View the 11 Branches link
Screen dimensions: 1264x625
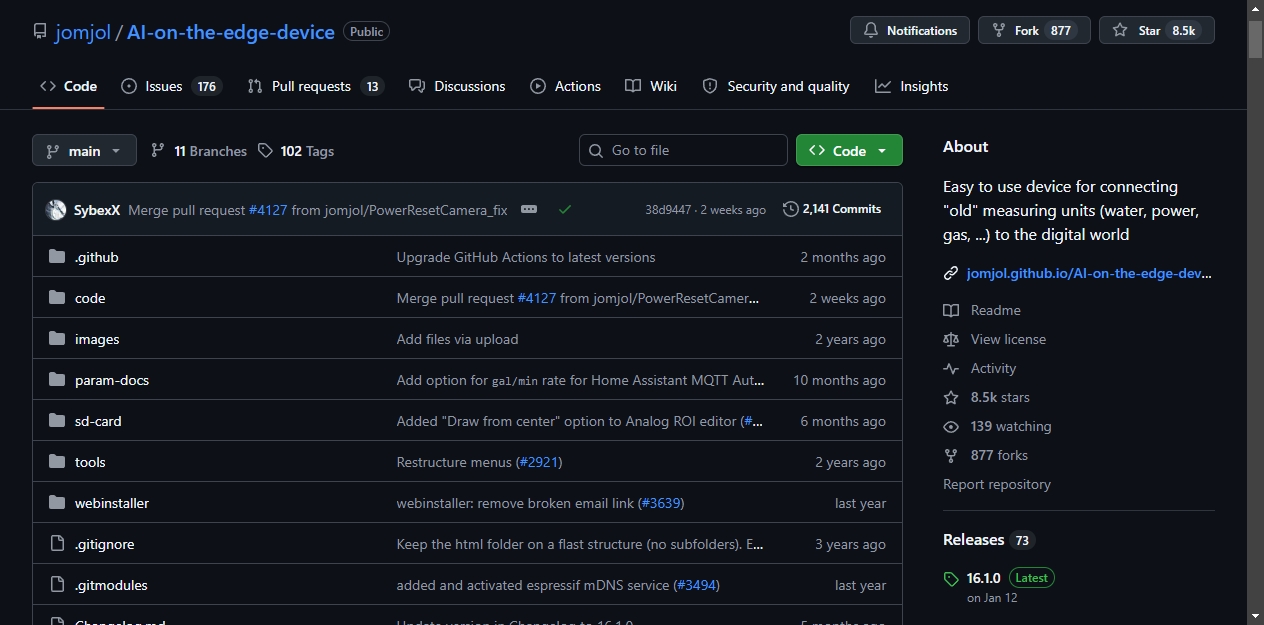(x=199, y=151)
